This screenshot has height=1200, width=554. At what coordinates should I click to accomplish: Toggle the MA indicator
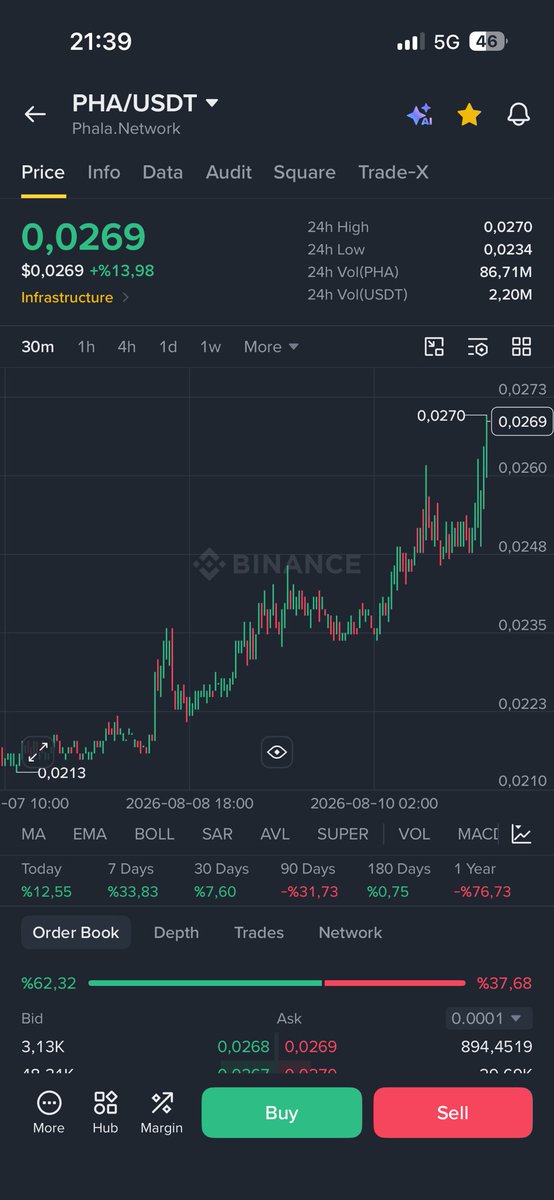33,834
